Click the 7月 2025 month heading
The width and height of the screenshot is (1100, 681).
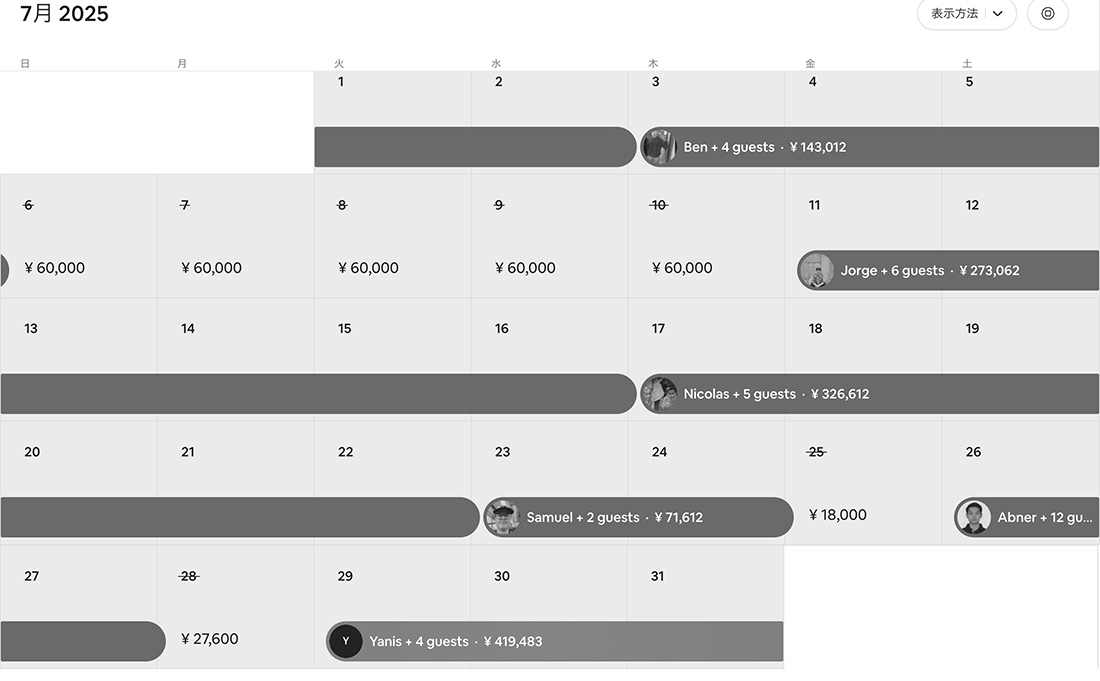pos(64,13)
